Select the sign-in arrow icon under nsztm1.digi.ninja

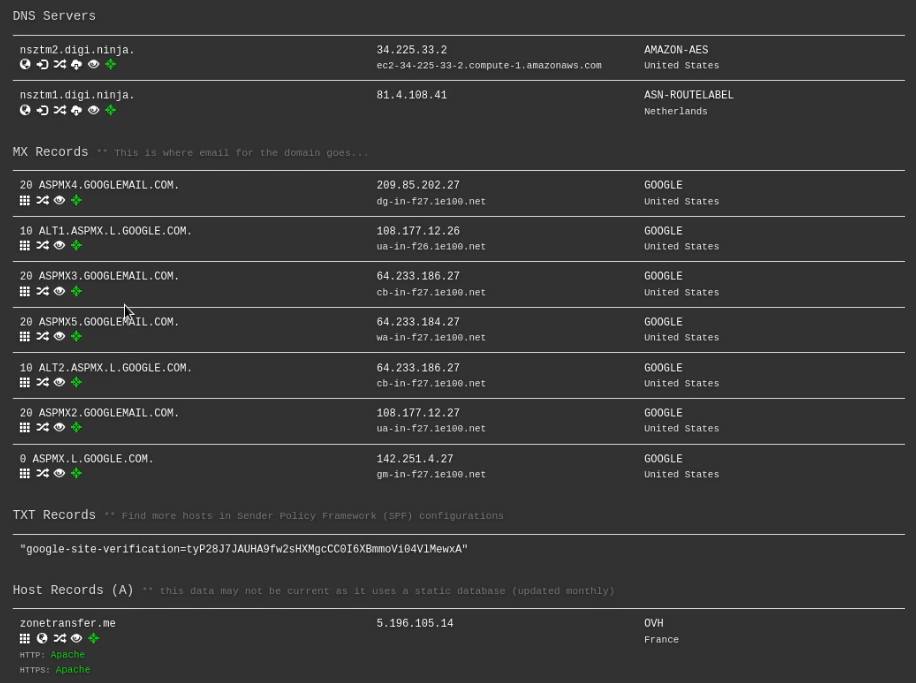click(x=41, y=110)
